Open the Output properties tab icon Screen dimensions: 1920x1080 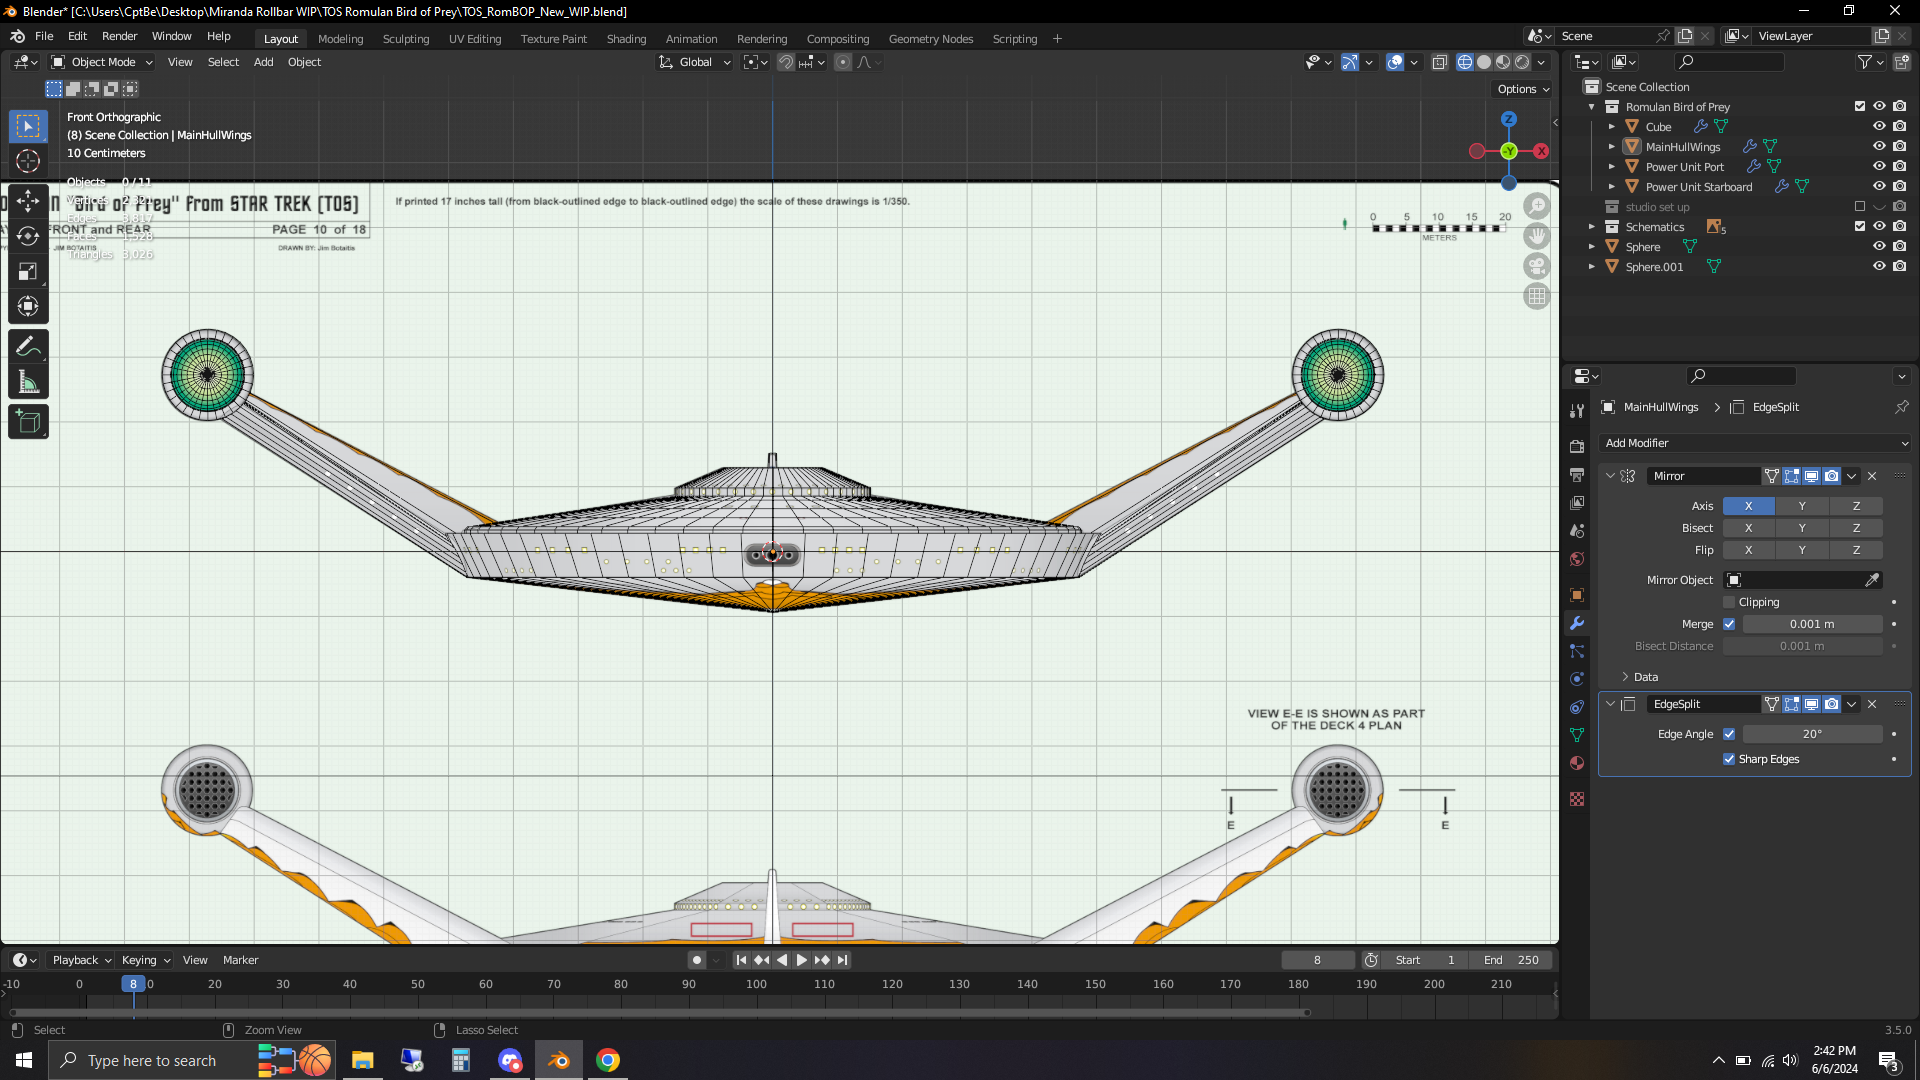1577,475
